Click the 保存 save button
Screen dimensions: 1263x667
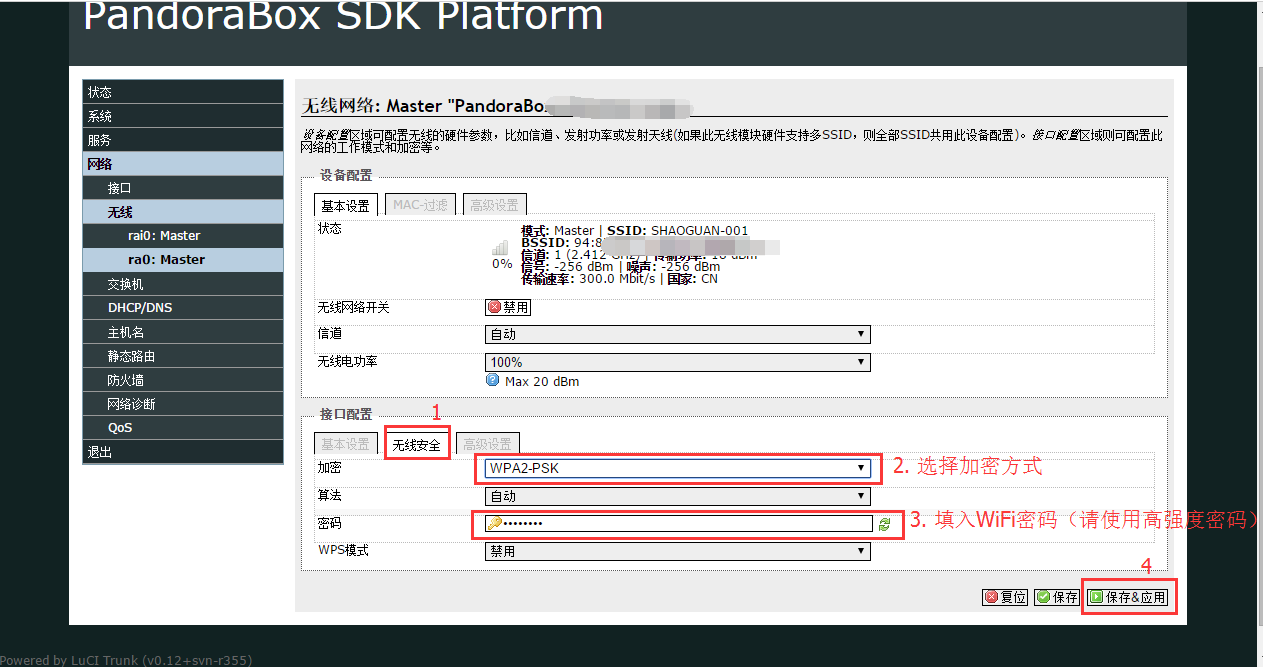tap(1057, 597)
